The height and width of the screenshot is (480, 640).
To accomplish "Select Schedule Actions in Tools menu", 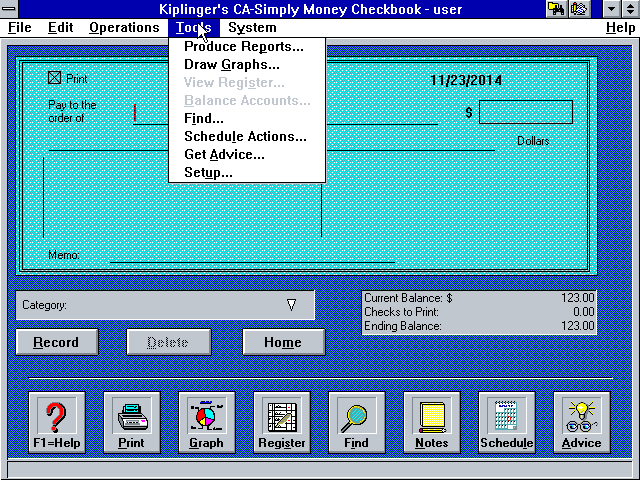I will pyautogui.click(x=247, y=136).
